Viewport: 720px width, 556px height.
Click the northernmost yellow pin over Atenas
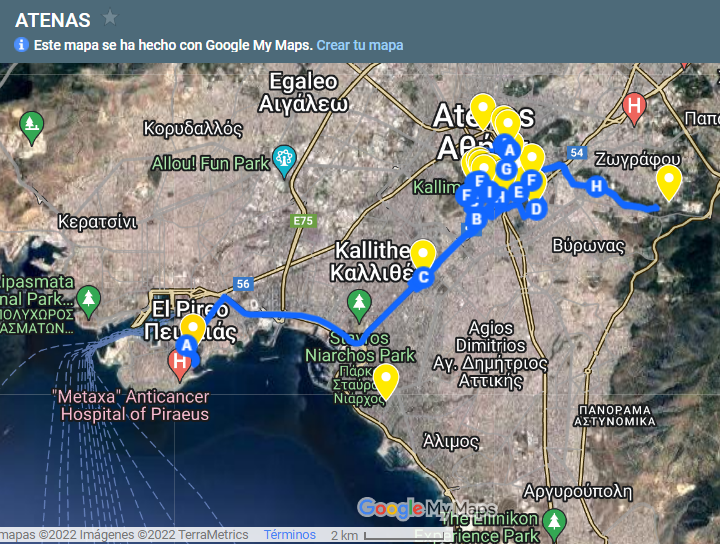[x=483, y=111]
